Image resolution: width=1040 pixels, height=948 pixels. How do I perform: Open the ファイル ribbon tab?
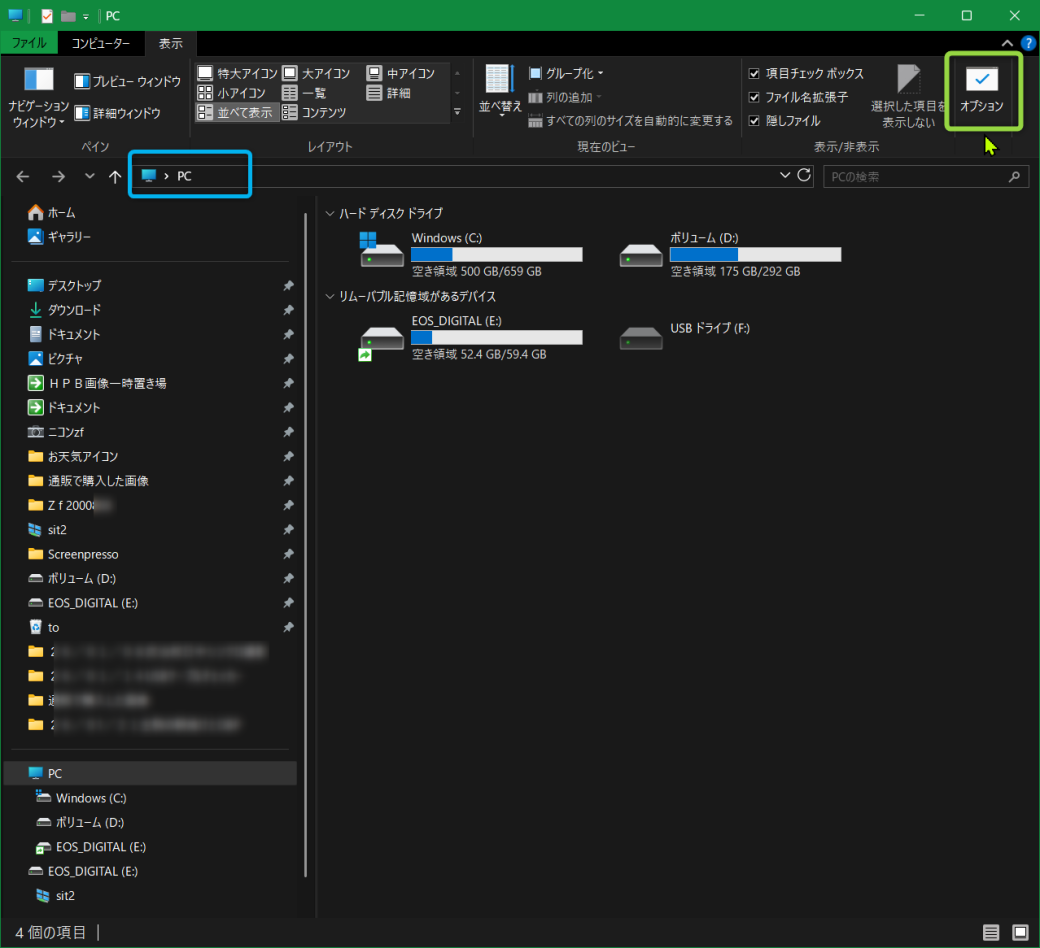[29, 44]
